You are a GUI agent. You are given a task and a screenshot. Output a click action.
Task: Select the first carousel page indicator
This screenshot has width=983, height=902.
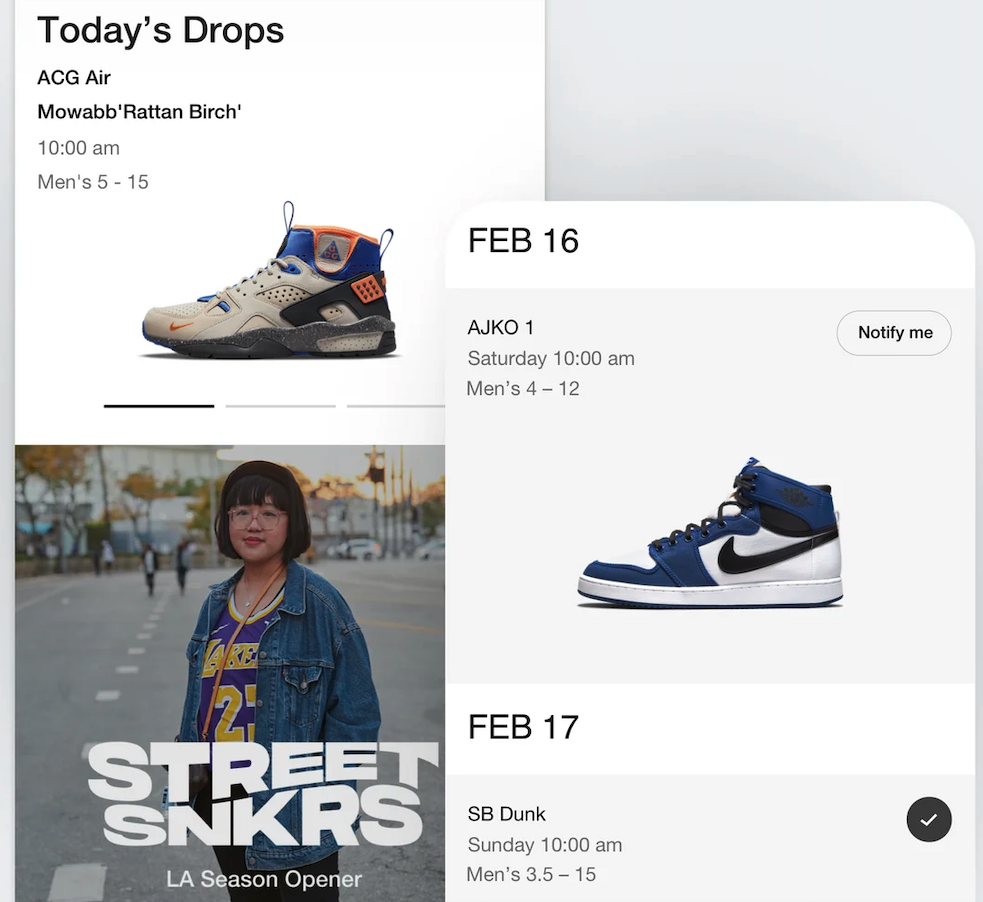pyautogui.click(x=159, y=406)
